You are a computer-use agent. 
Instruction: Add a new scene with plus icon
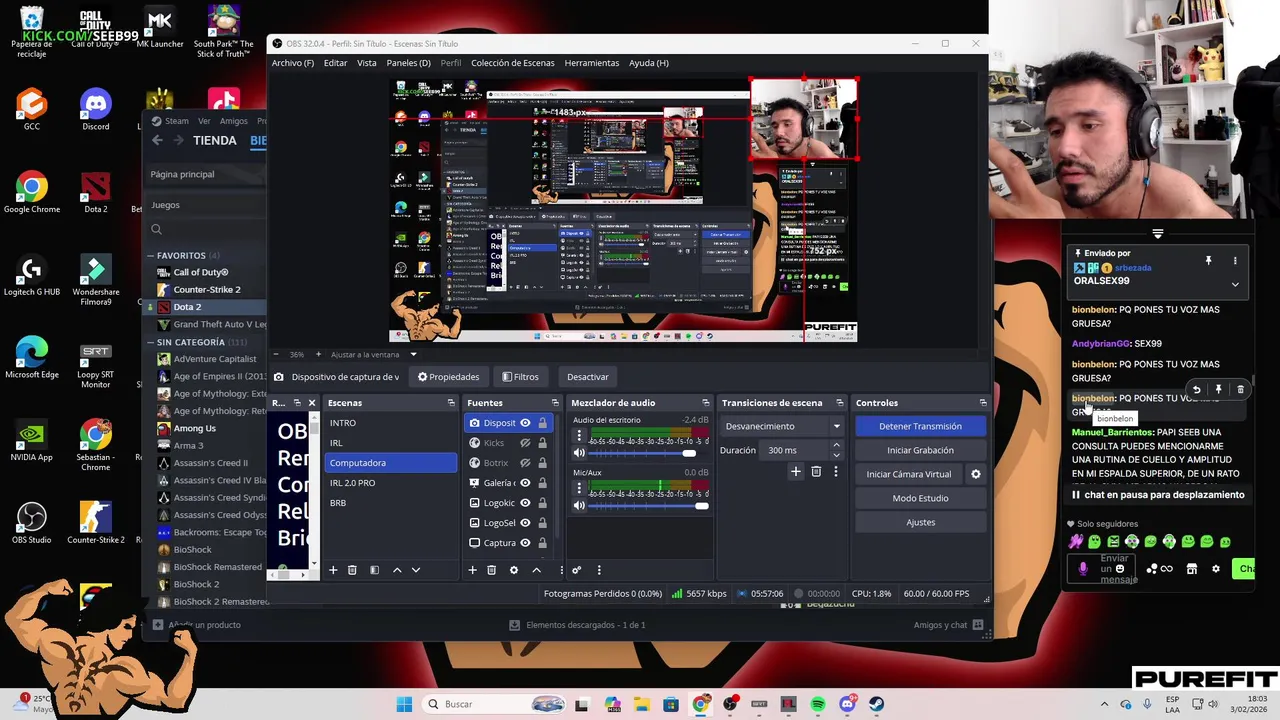coord(333,570)
